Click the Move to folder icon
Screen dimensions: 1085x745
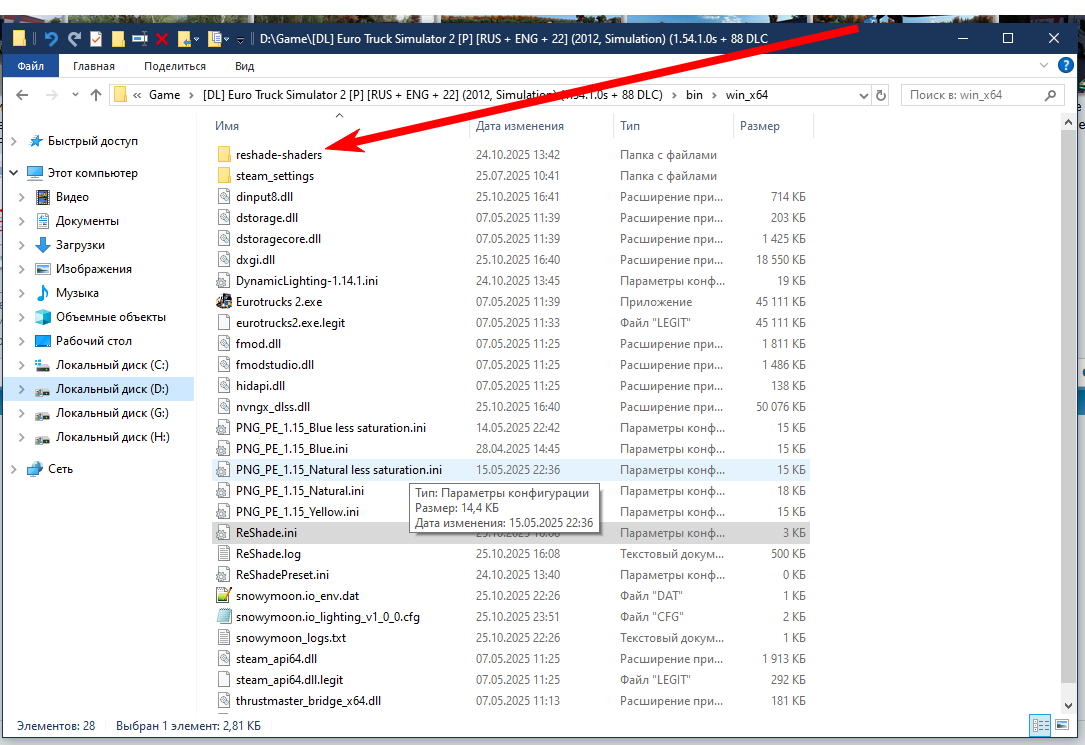[x=185, y=39]
